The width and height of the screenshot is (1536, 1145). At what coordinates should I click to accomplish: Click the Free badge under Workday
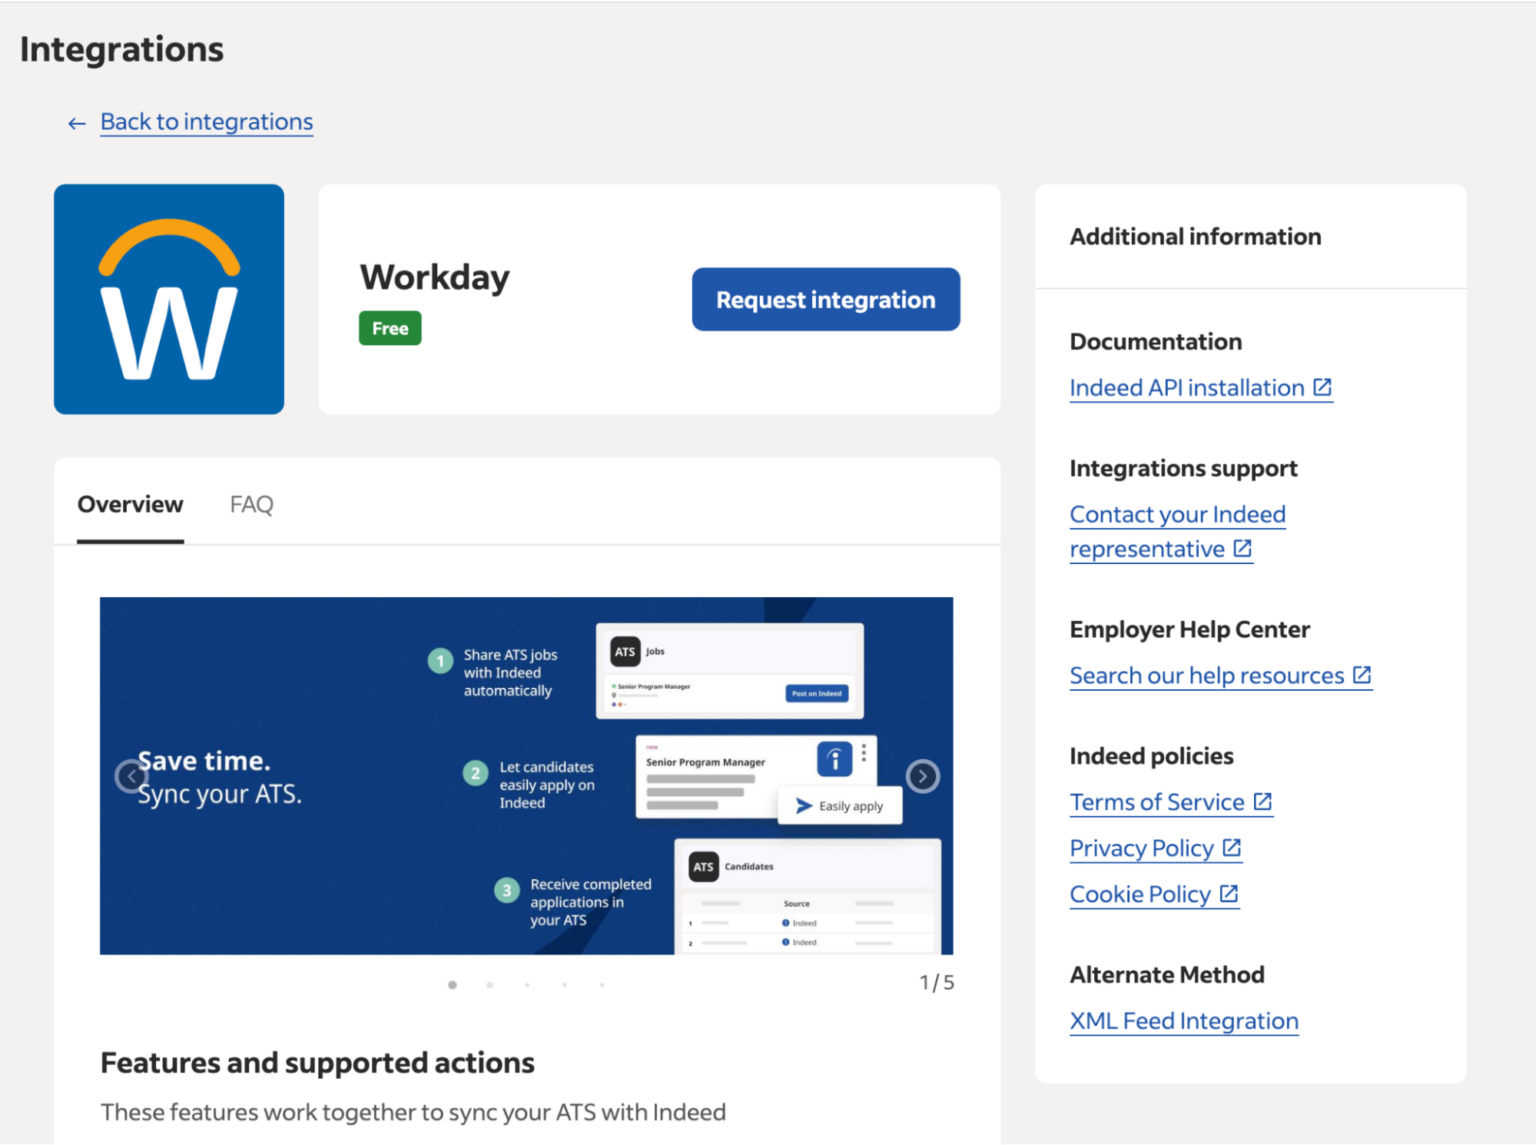389,327
